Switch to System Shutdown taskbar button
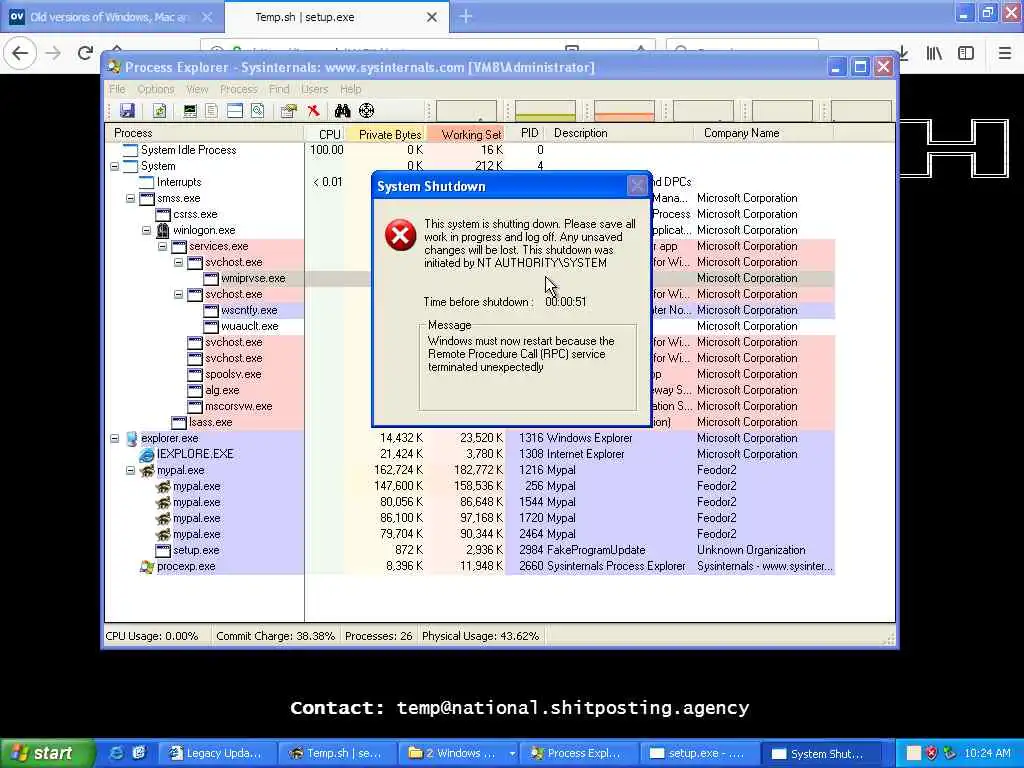The width and height of the screenshot is (1024, 768). coord(820,753)
